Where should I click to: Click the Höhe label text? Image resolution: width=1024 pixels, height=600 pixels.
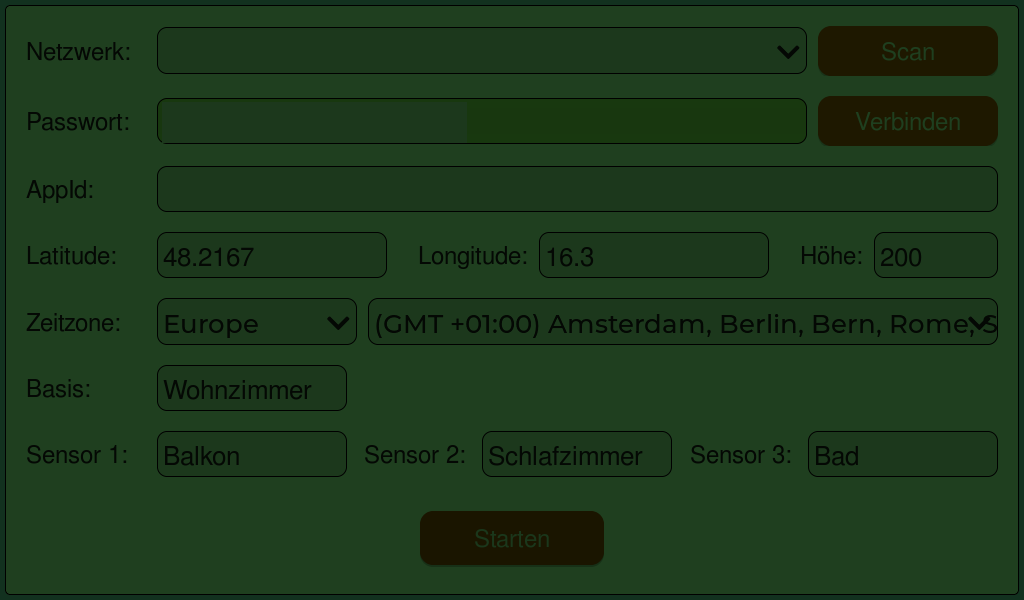click(831, 256)
